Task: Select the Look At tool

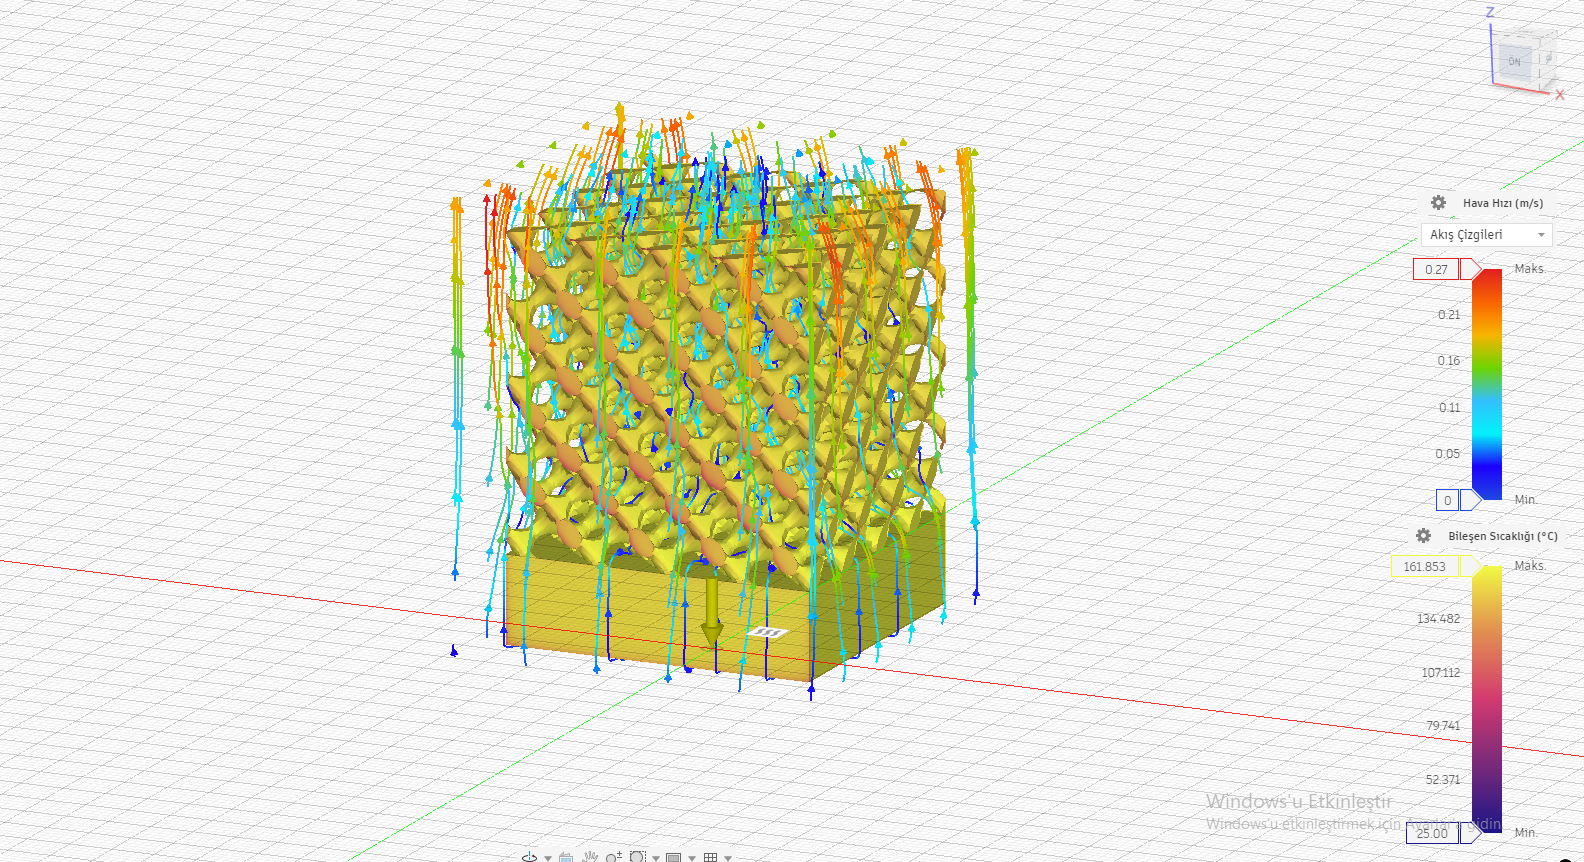Action: tap(566, 857)
